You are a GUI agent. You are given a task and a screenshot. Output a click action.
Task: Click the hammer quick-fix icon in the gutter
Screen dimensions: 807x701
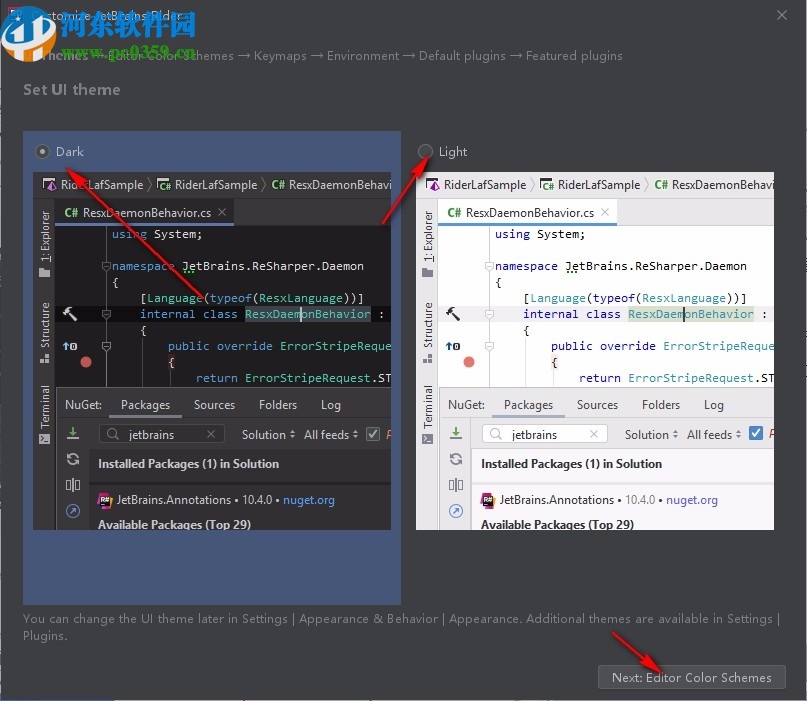[69, 313]
